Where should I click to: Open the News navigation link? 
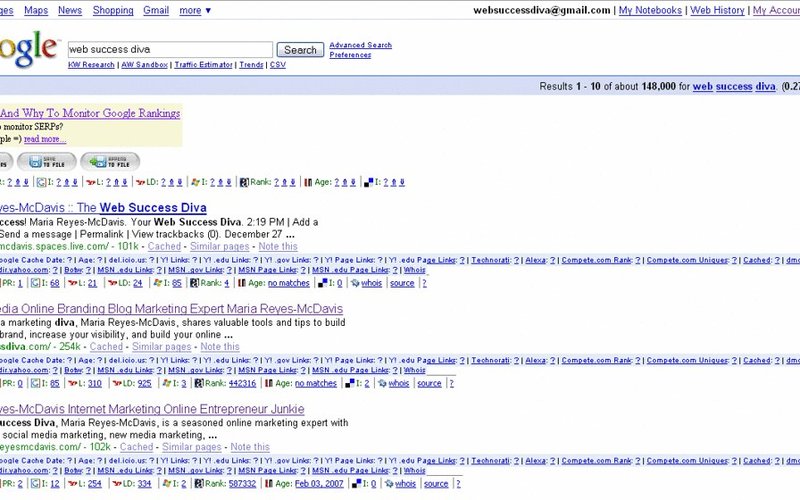point(70,10)
